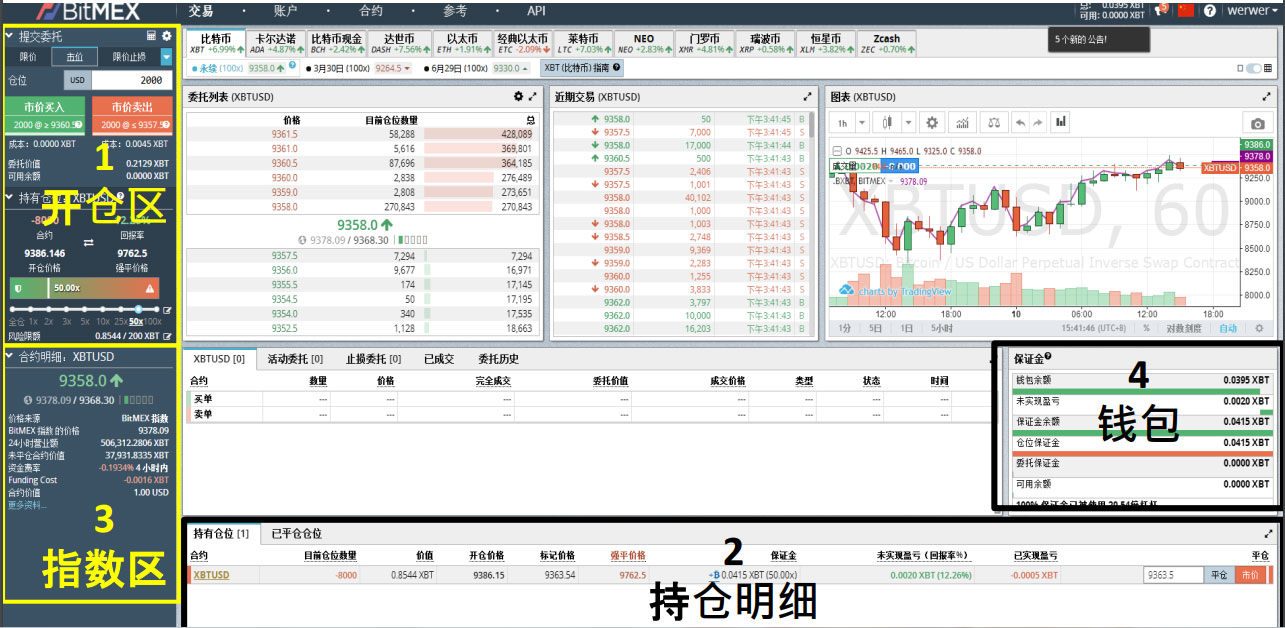Viewport: 1285px width, 628px height.
Task: Click the margin help question icon
Action: click(x=1048, y=357)
